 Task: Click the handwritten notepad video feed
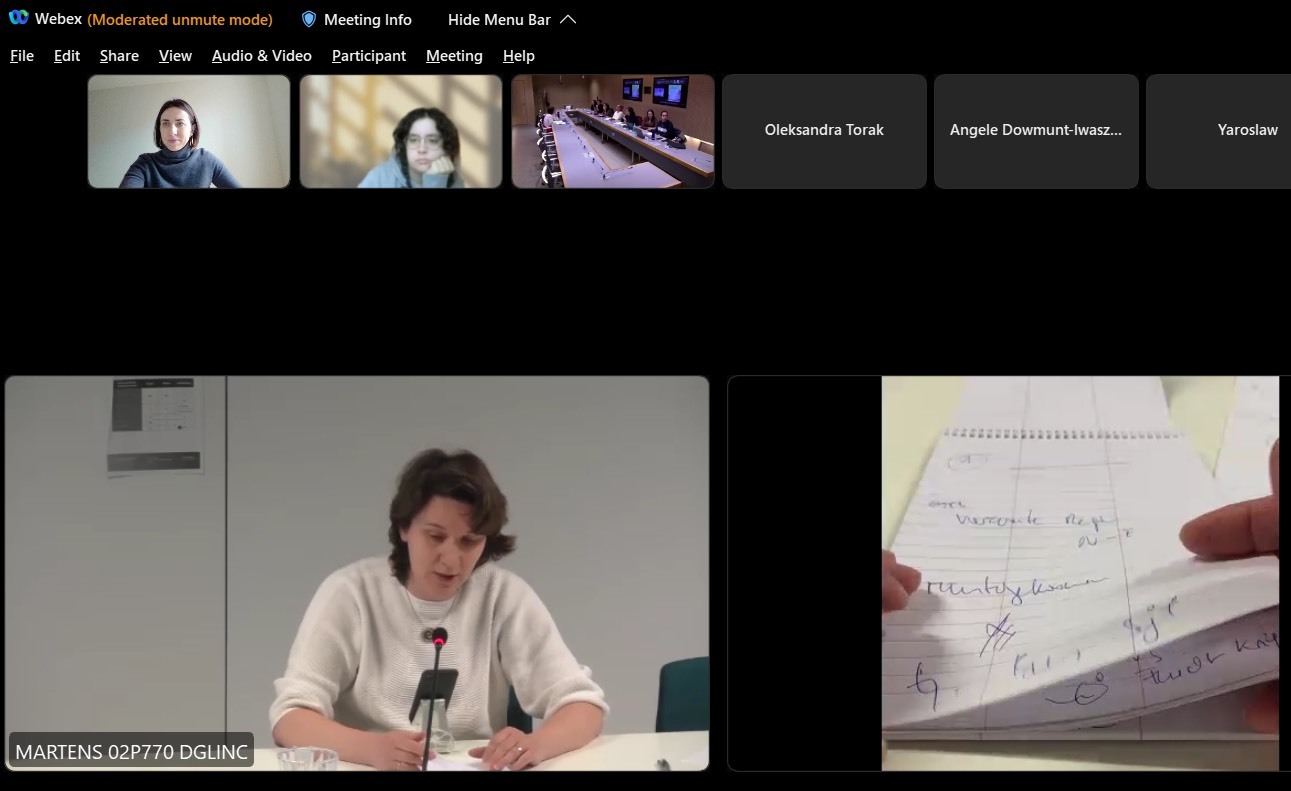point(1080,573)
